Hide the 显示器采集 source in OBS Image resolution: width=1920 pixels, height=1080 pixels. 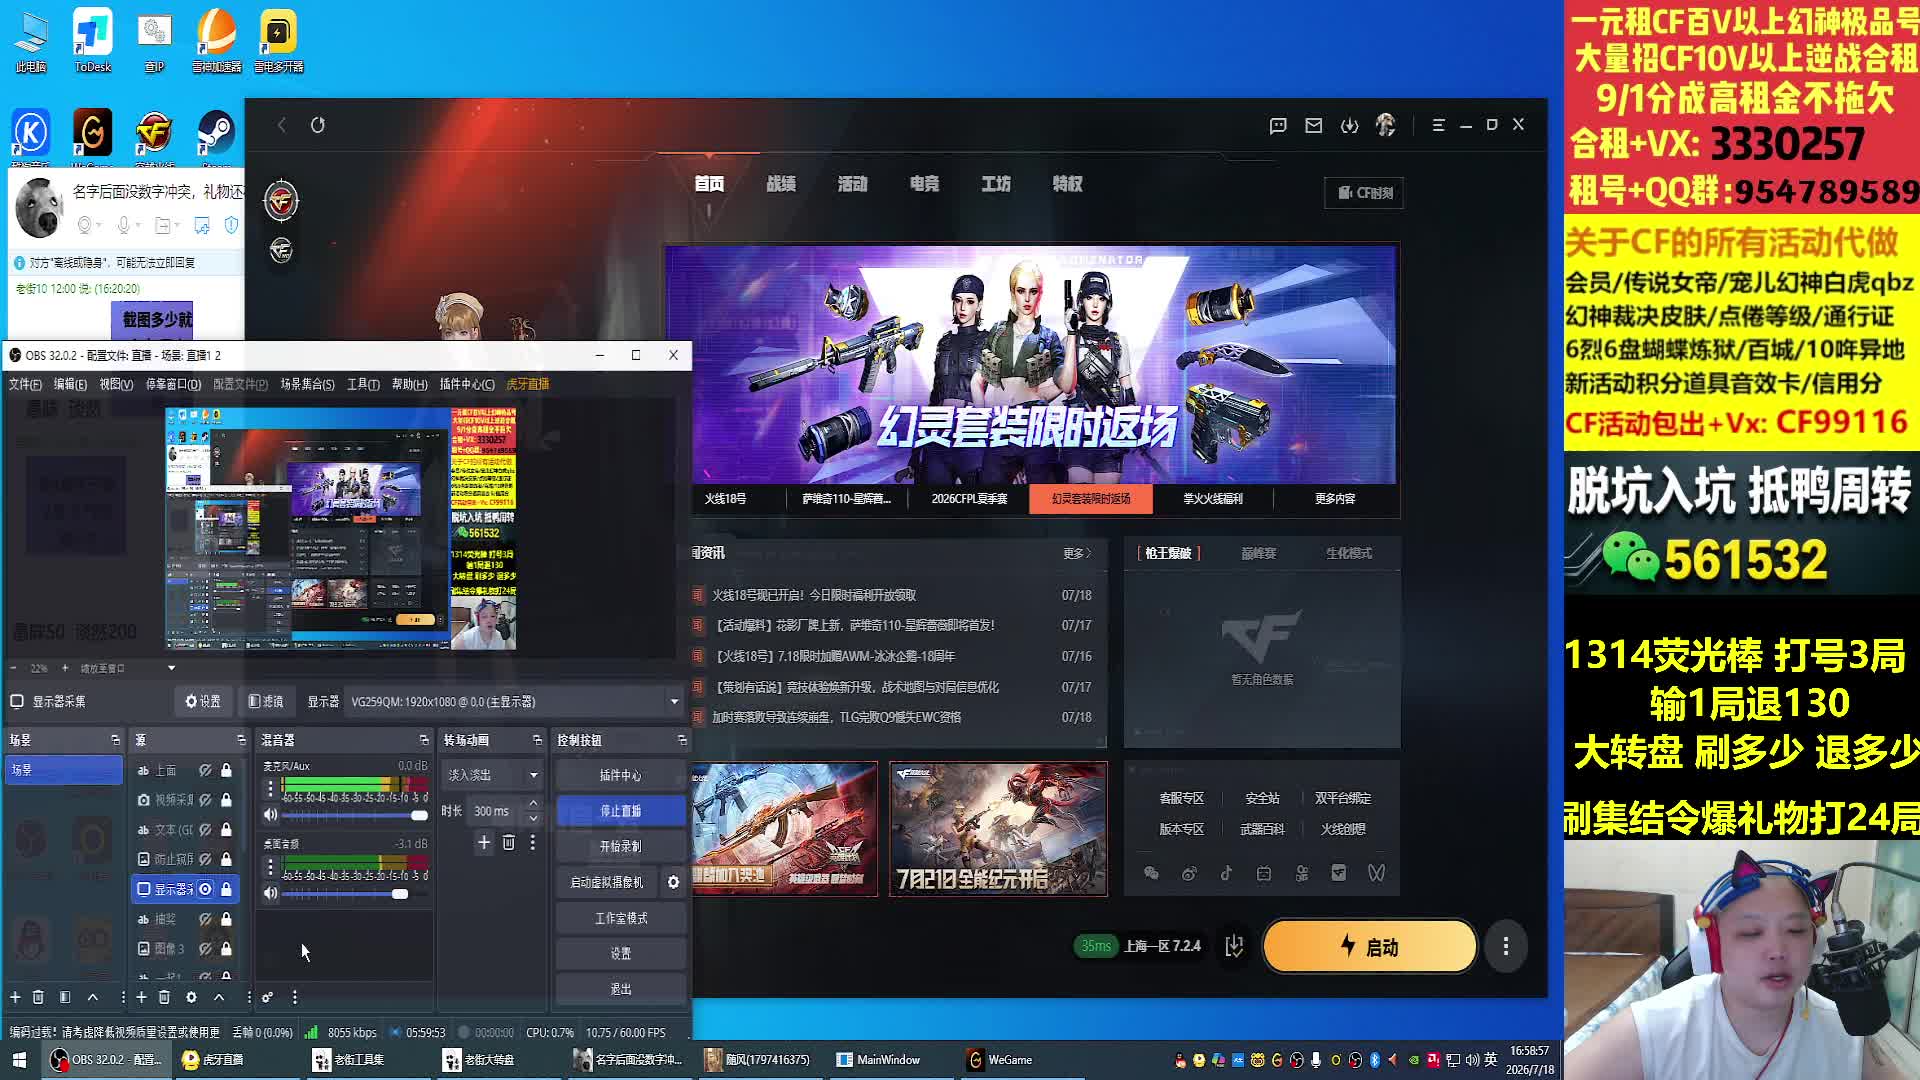[205, 889]
